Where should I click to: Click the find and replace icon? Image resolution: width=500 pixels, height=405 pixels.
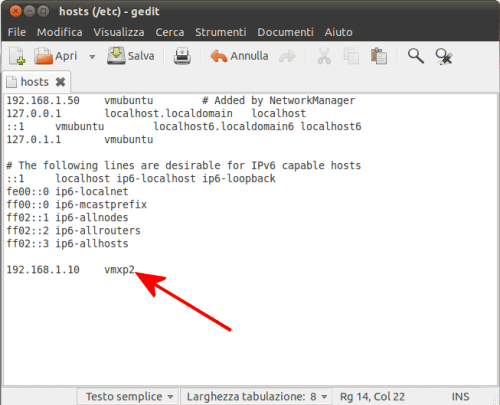point(444,56)
